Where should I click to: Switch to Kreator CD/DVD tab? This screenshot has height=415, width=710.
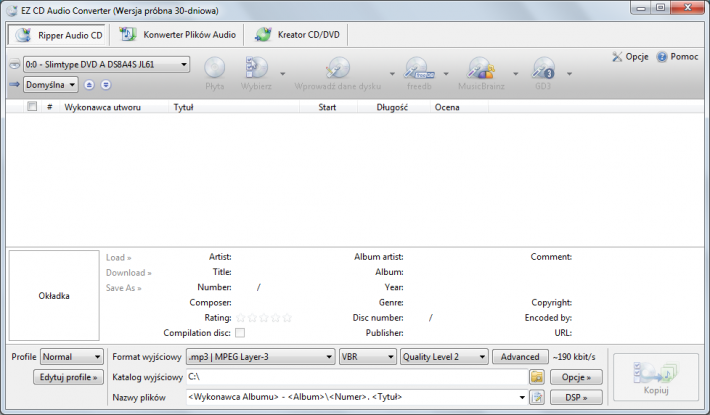coord(297,34)
